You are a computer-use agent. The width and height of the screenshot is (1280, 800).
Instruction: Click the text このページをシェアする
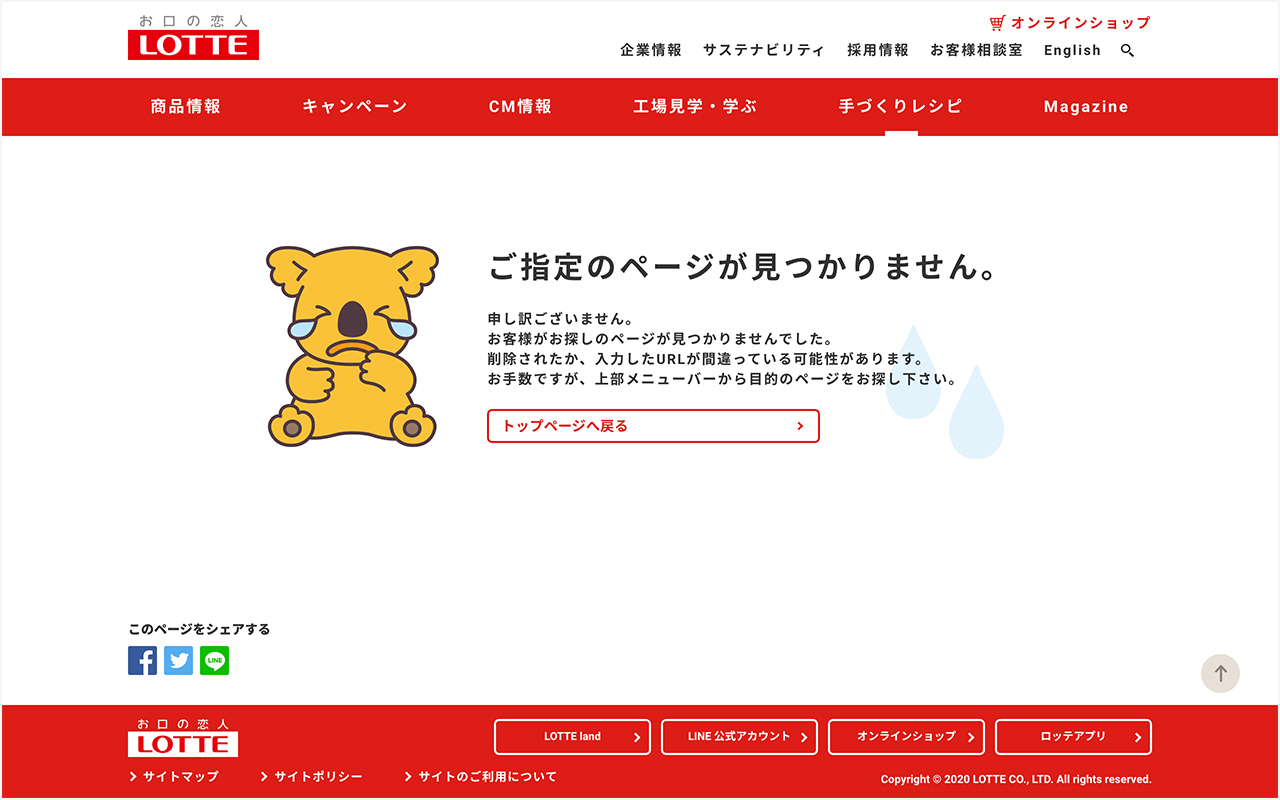click(199, 629)
